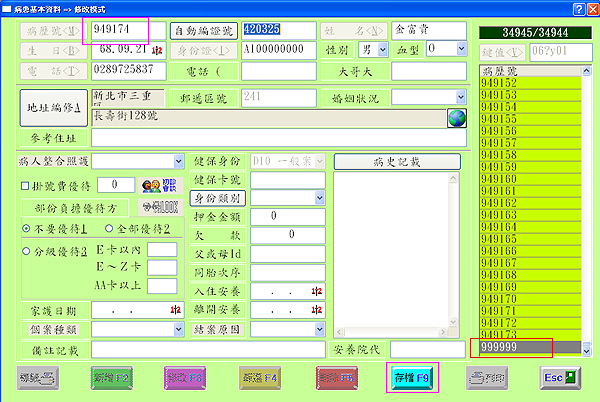This screenshot has width=600, height=402.
Task: Click the Esc exit button
Action: pyautogui.click(x=559, y=376)
